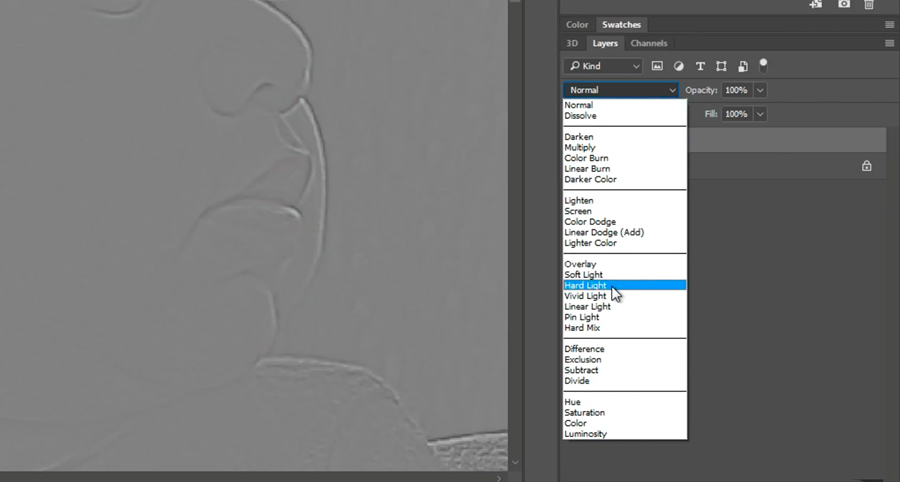Open the blend mode dropdown showing Normal
Viewport: 900px width, 482px height.
pyautogui.click(x=621, y=90)
